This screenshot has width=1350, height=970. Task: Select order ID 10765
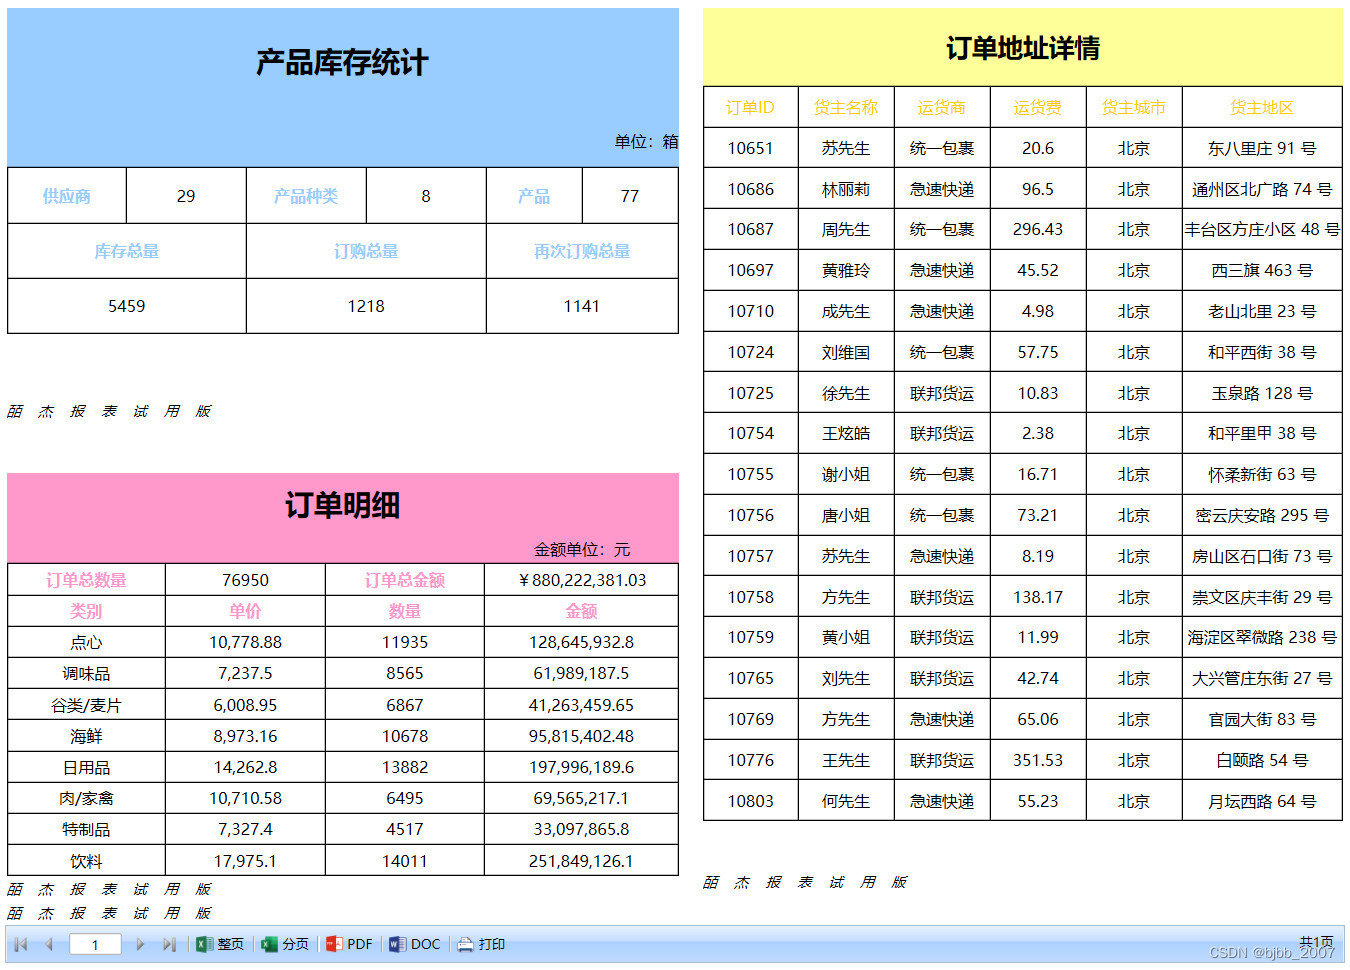pos(750,678)
